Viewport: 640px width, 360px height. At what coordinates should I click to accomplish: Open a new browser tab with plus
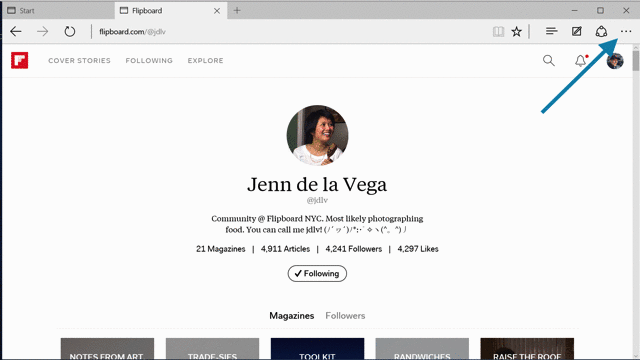[x=237, y=11]
